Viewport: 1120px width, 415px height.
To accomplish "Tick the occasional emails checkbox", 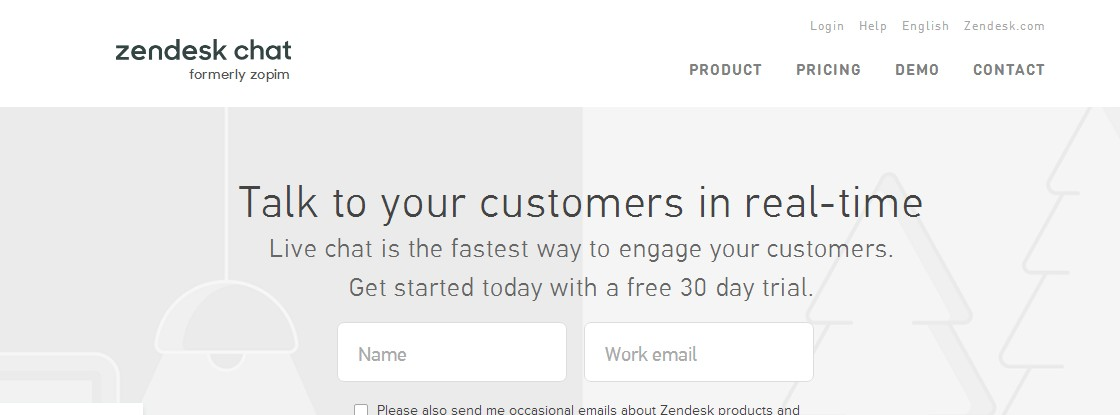I will click(x=361, y=410).
